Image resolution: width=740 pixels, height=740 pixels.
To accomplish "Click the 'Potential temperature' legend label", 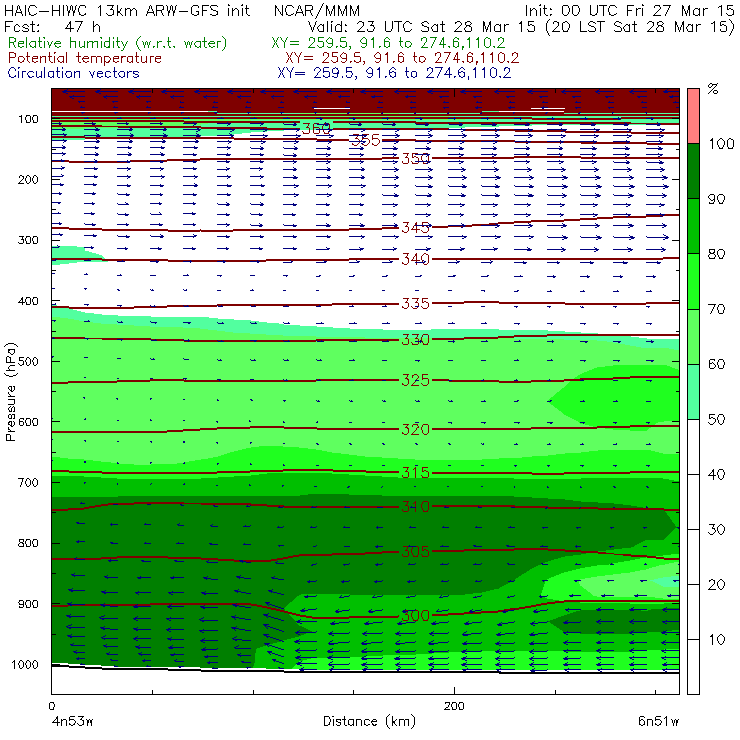I will (x=85, y=58).
